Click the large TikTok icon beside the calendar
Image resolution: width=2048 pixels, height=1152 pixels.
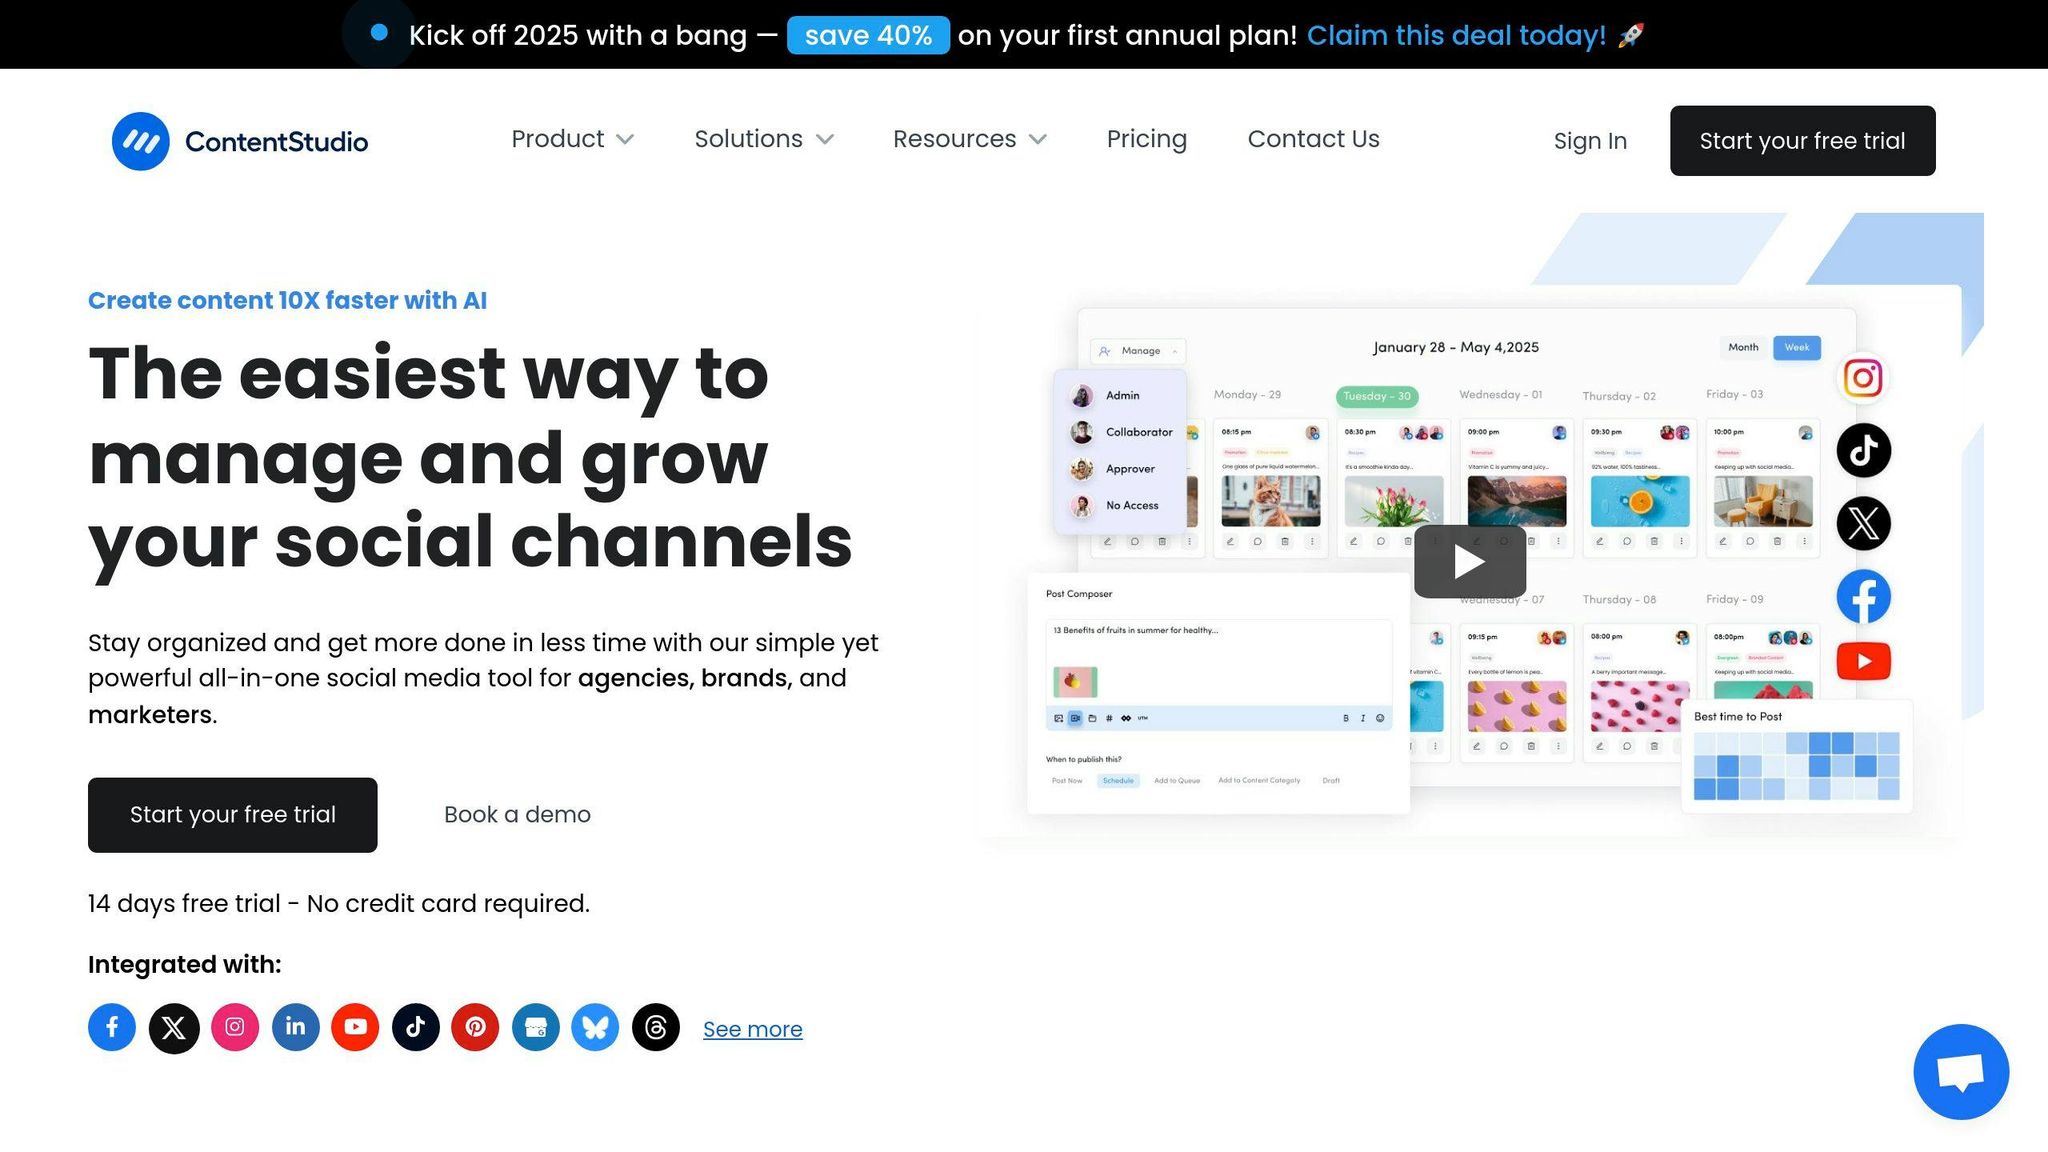(x=1863, y=450)
